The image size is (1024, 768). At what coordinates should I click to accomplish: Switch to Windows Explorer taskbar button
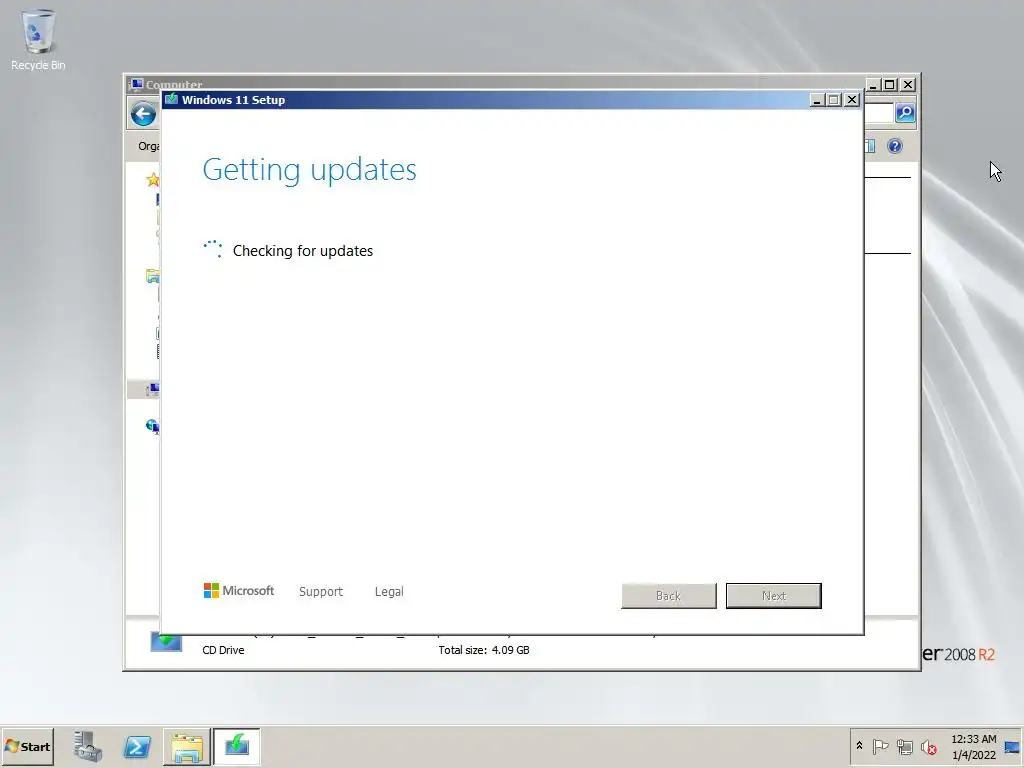tap(187, 746)
